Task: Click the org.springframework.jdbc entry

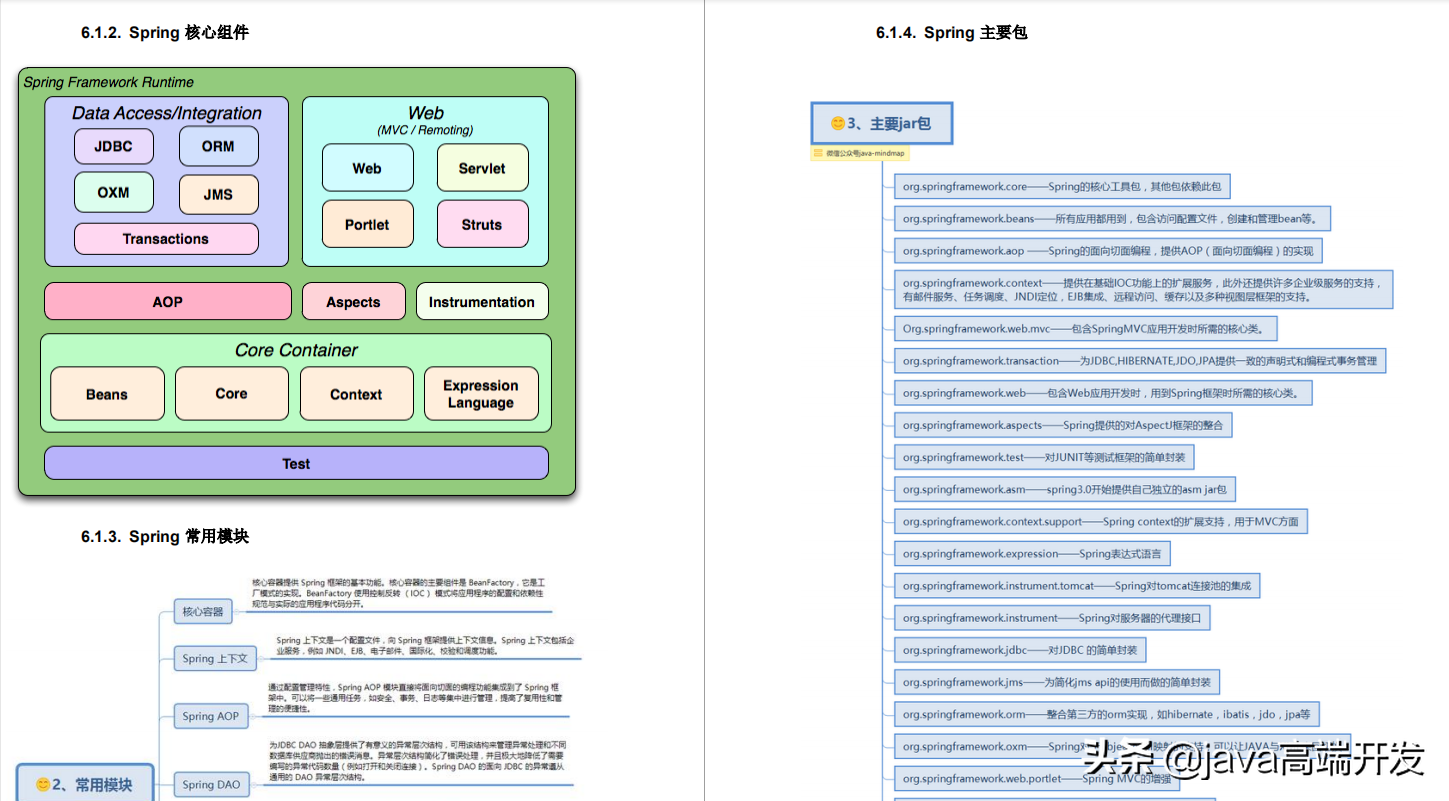Action: [x=1020, y=650]
